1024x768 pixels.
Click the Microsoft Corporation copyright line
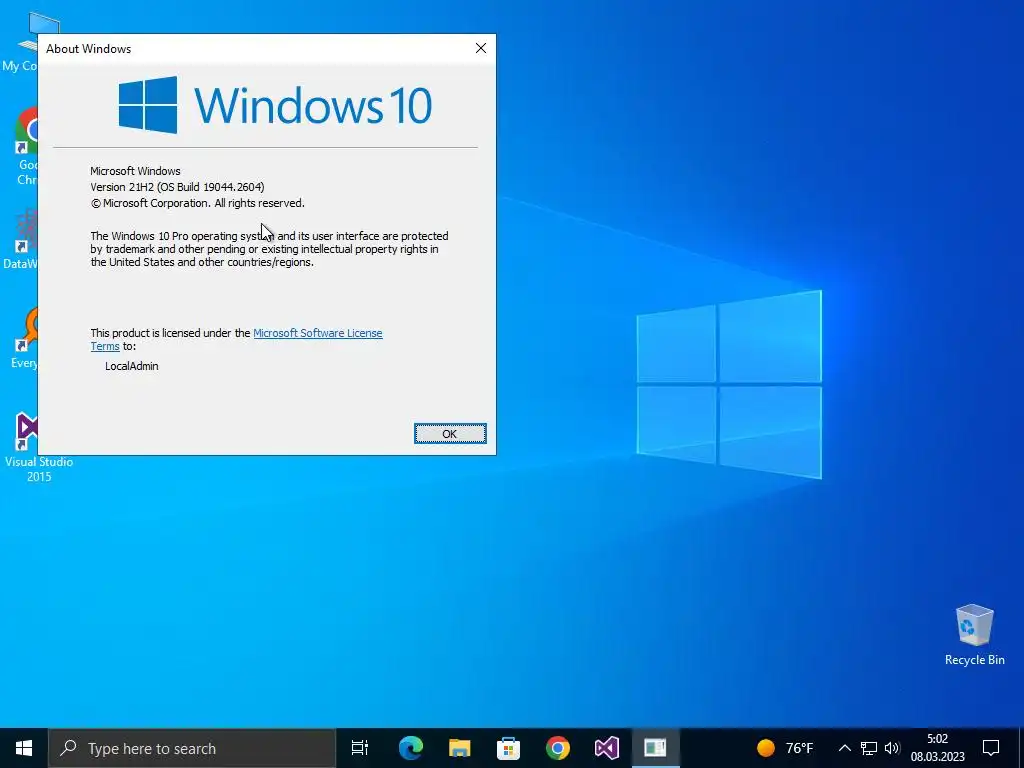pos(197,203)
